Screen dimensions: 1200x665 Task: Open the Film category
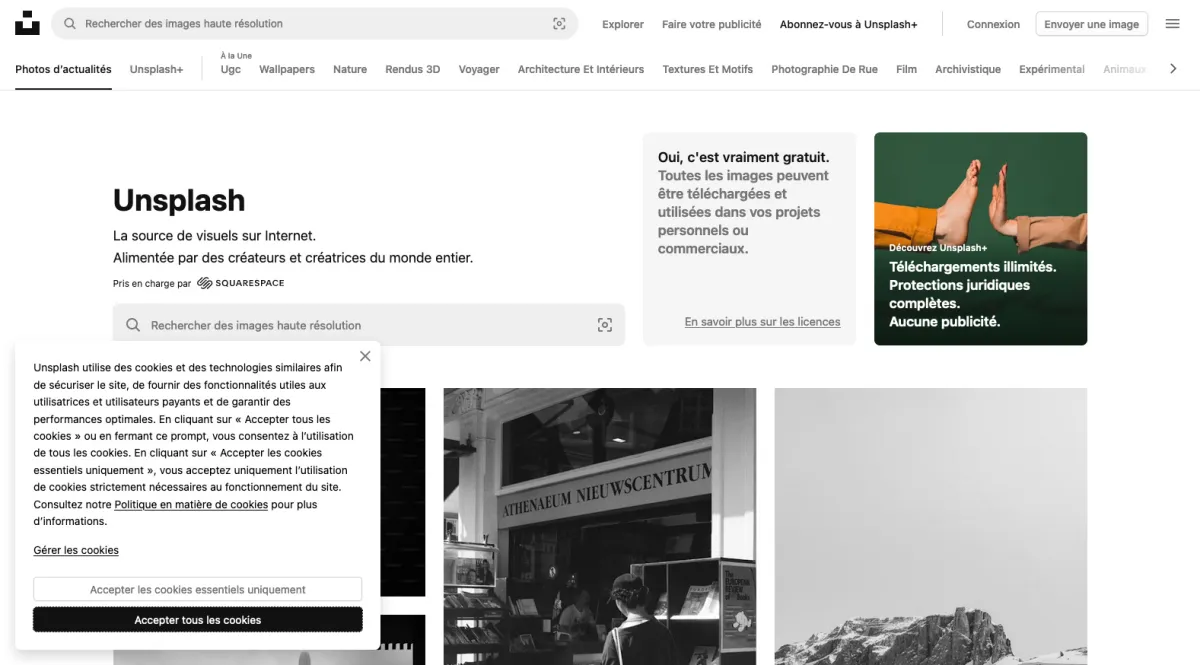tap(906, 69)
